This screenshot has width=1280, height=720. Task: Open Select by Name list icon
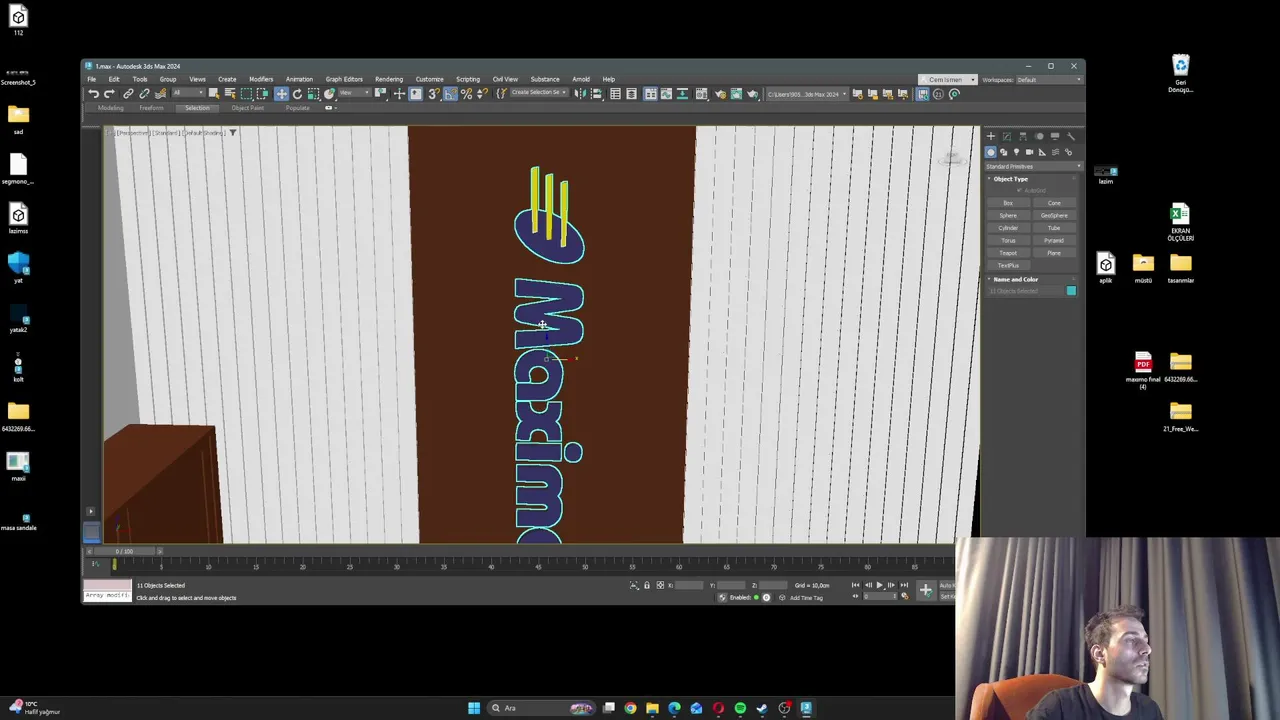pyautogui.click(x=229, y=94)
